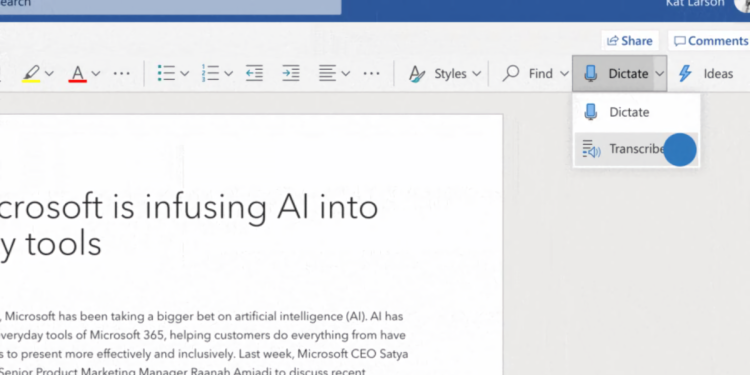The height and width of the screenshot is (375, 750).
Task: Expand the Styles dropdown chevron
Action: 476,74
